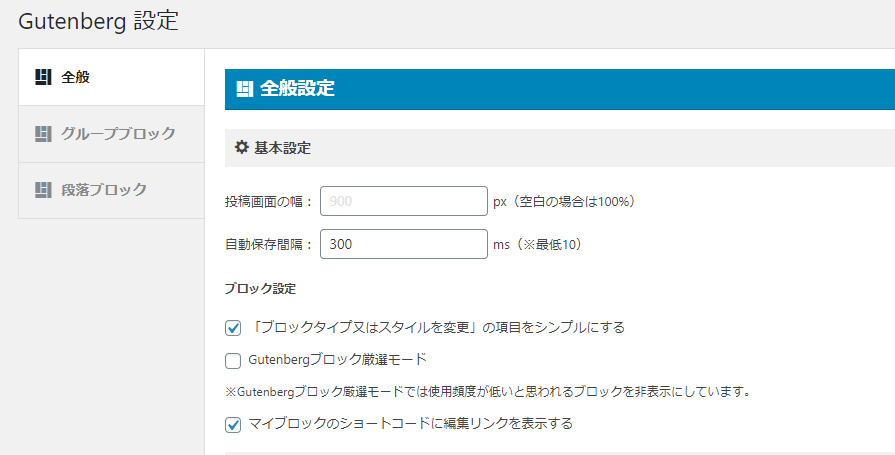This screenshot has width=895, height=455.
Task: Click the 全般設定 blue header title
Action: 297,88
